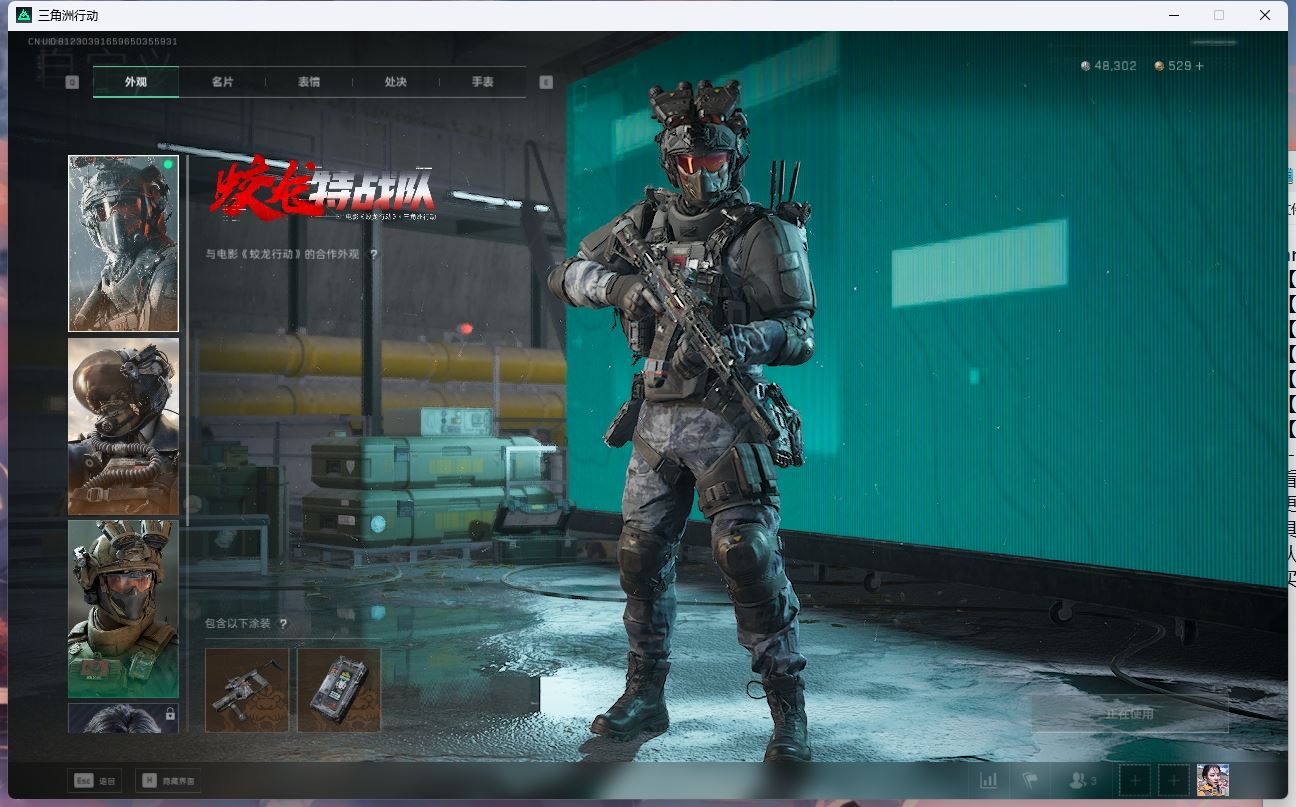Click the question mark beside 与电影《蛟龙行动》的合作外观
The width and height of the screenshot is (1296, 807).
tap(374, 255)
